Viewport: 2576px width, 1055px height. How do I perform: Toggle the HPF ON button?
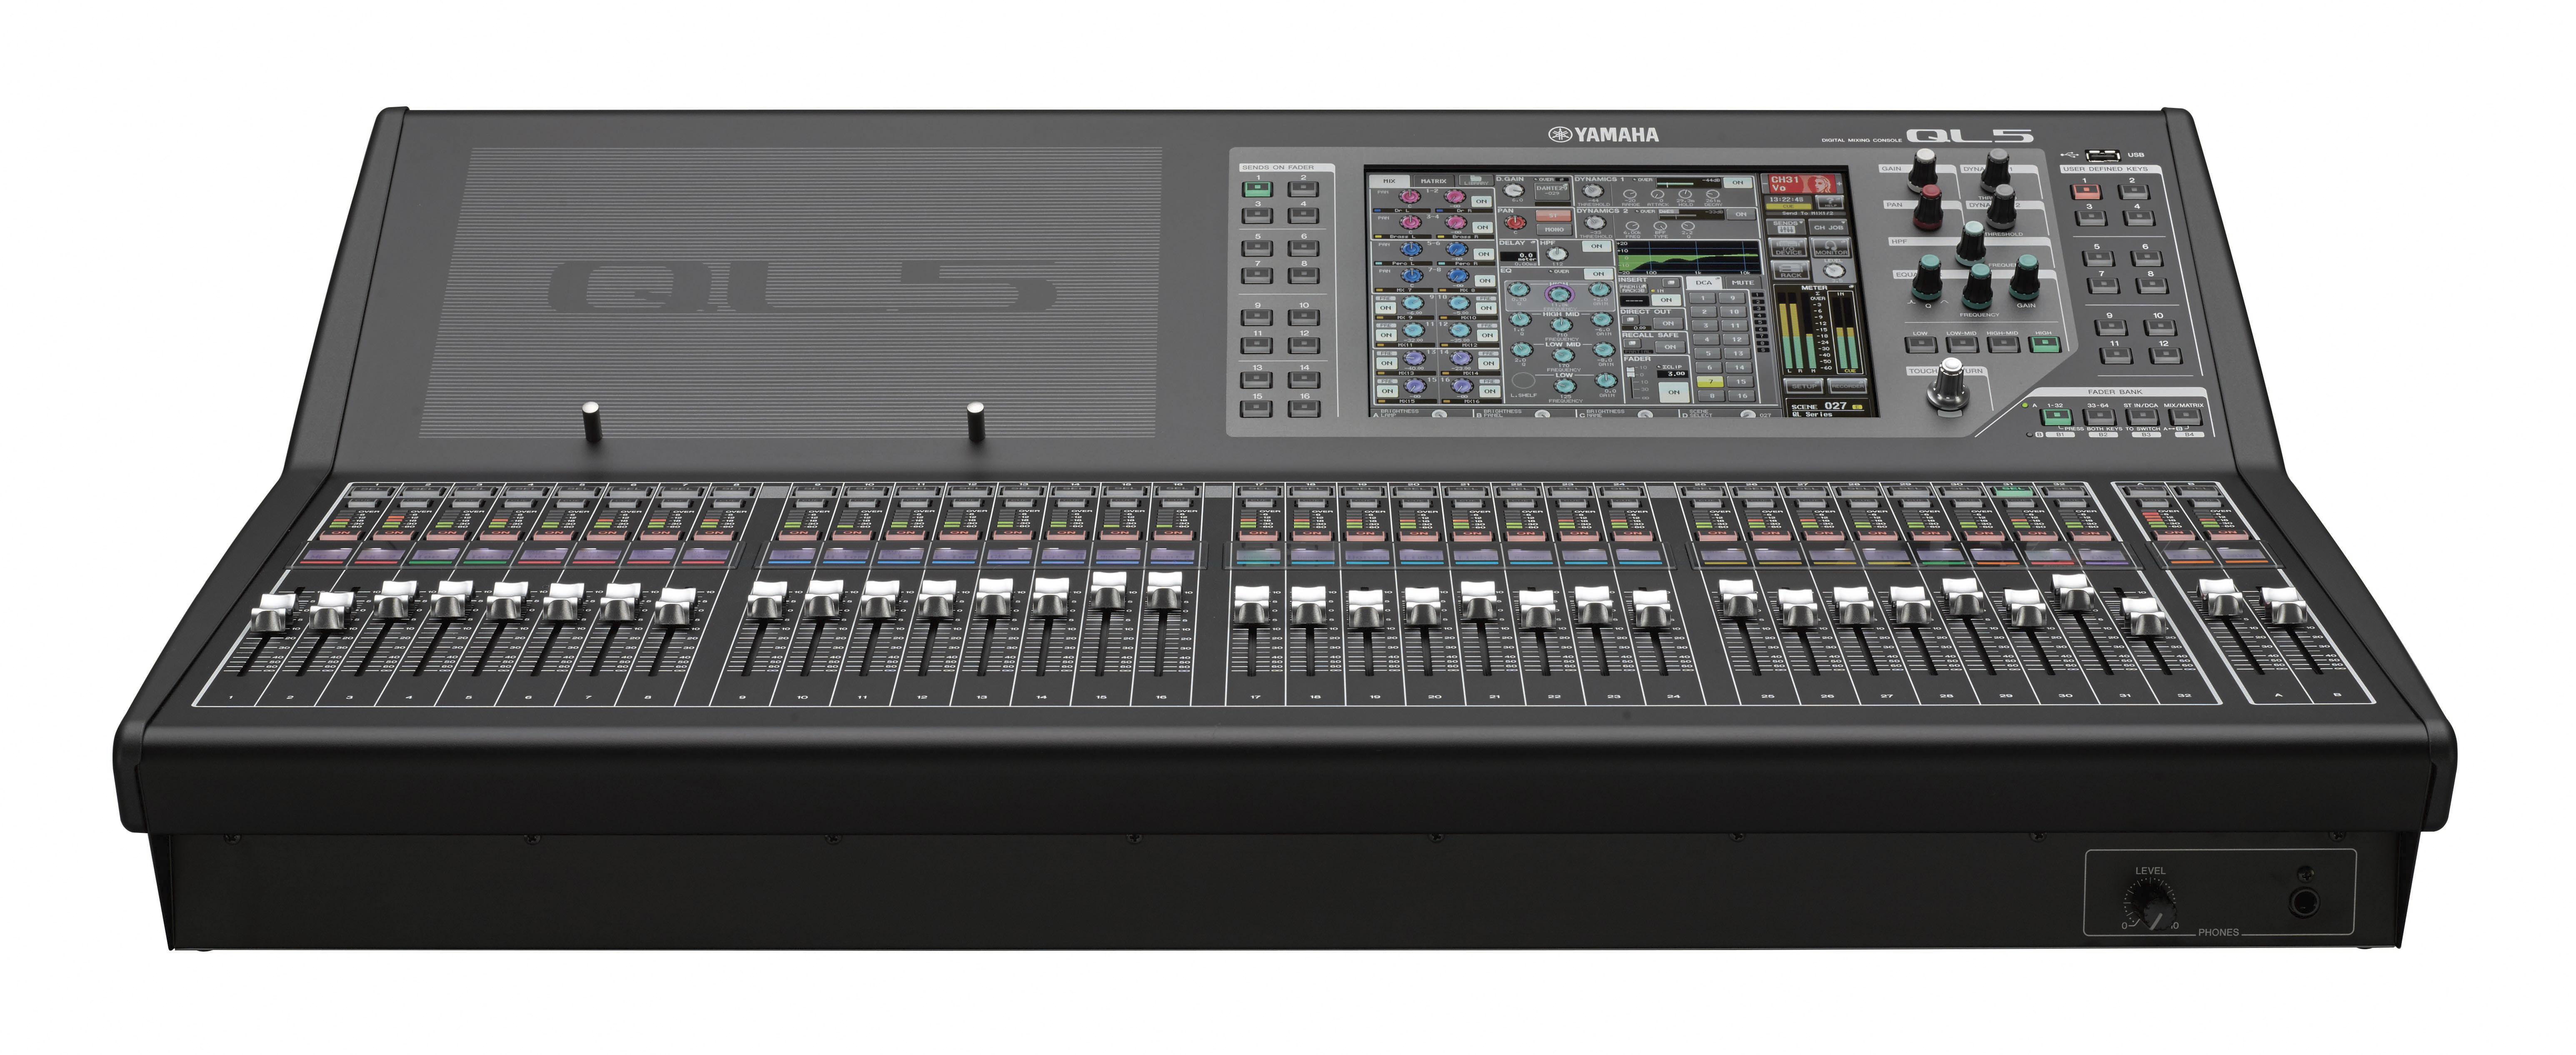coord(1597,246)
